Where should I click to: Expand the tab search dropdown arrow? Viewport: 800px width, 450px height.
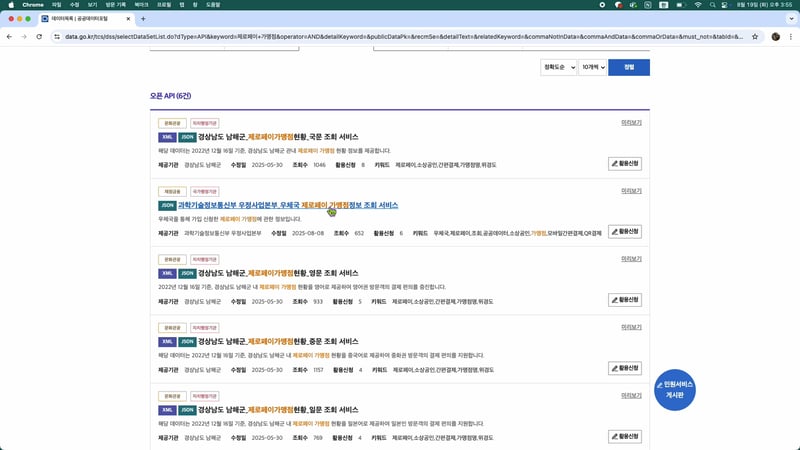(791, 19)
